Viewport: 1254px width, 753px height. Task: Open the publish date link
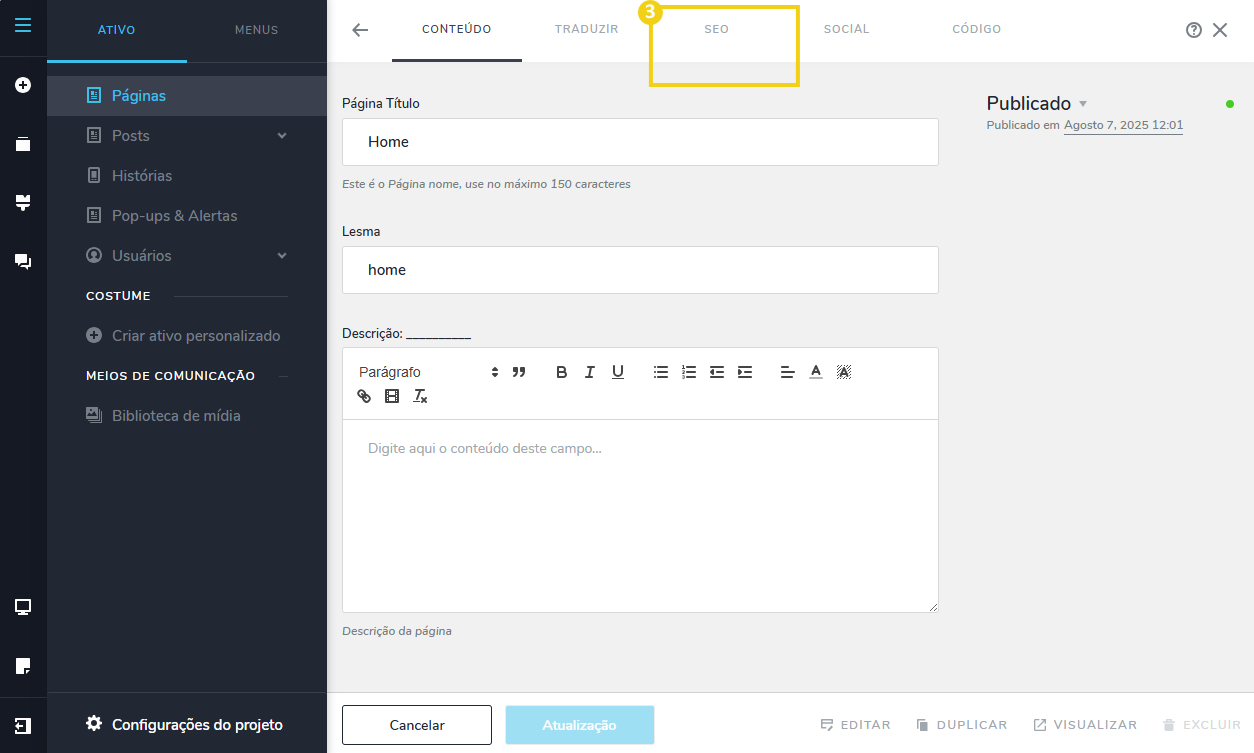click(1123, 126)
